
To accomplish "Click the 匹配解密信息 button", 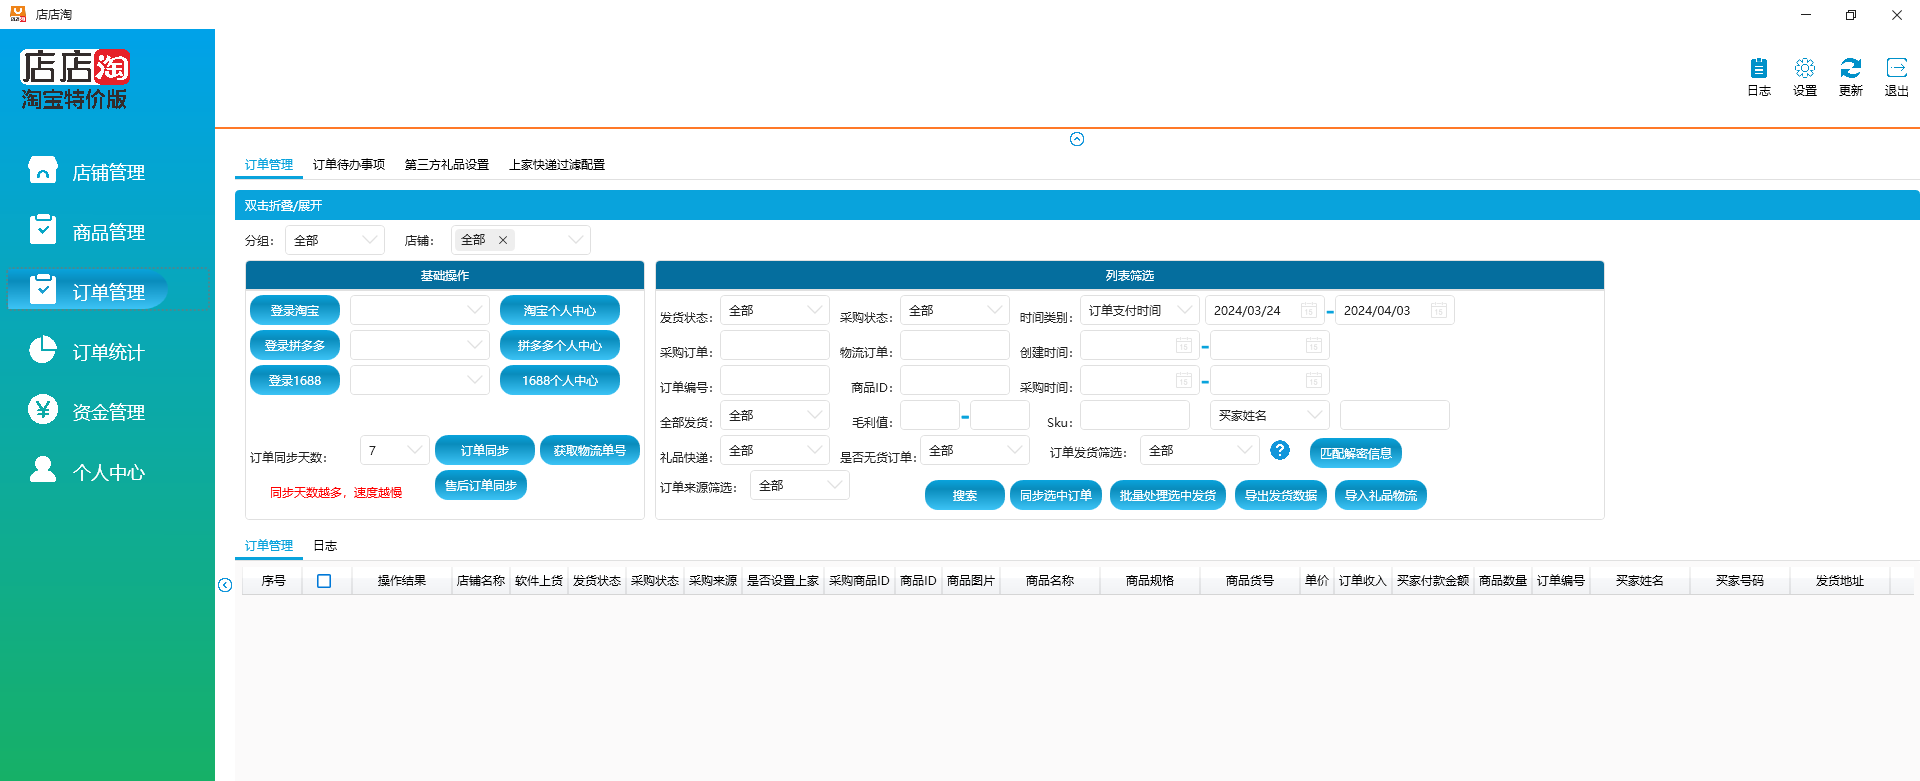I will click(x=1356, y=453).
